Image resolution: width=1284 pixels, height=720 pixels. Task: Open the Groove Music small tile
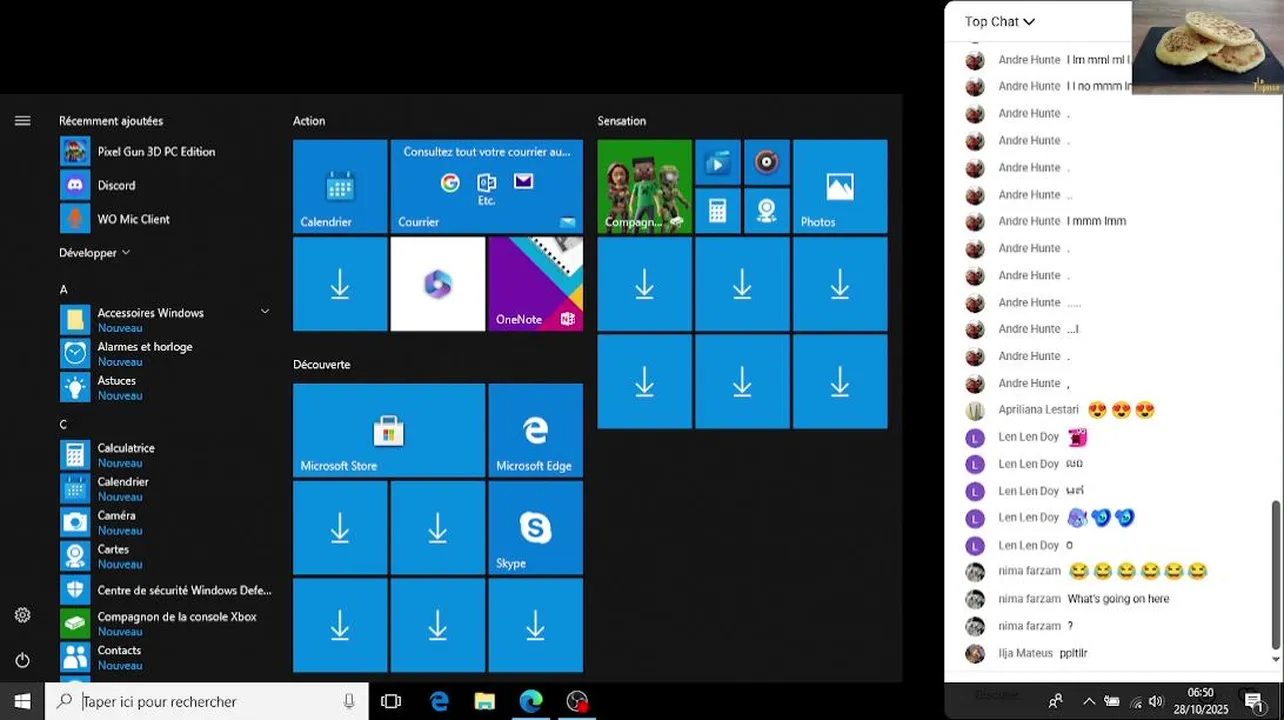pos(766,162)
